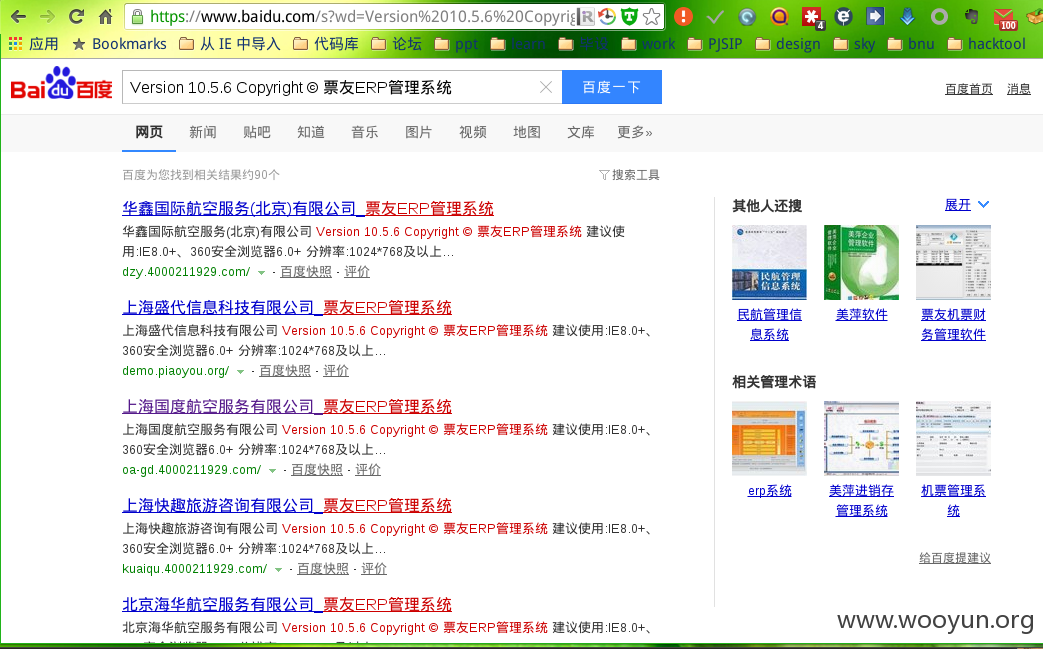Open the 更多» tab menu
1043x649 pixels.
coord(635,132)
